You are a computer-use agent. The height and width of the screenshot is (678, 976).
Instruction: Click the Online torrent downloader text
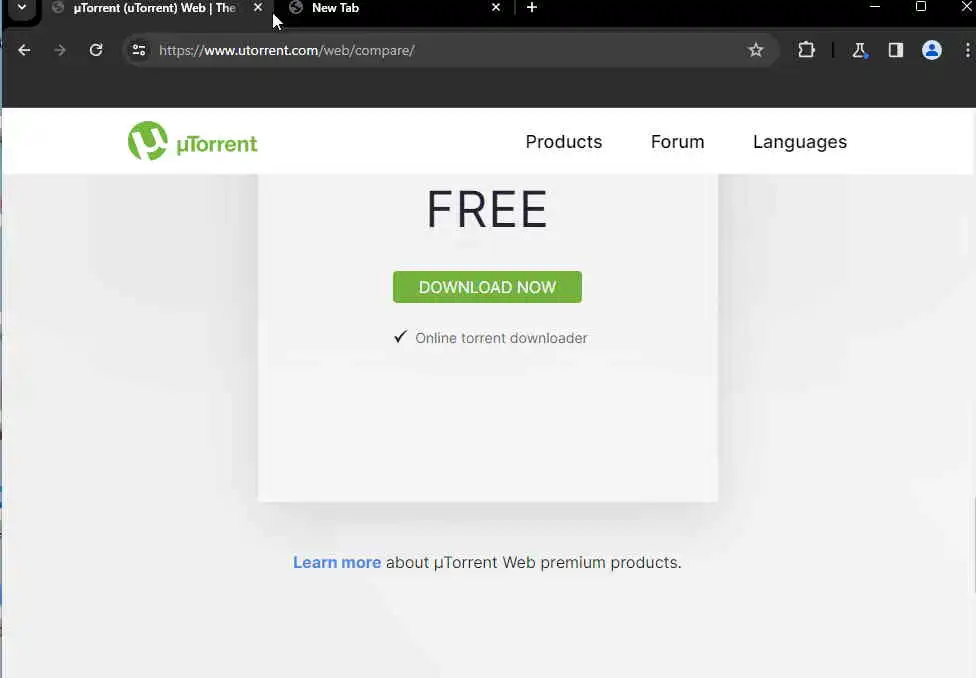(x=501, y=338)
